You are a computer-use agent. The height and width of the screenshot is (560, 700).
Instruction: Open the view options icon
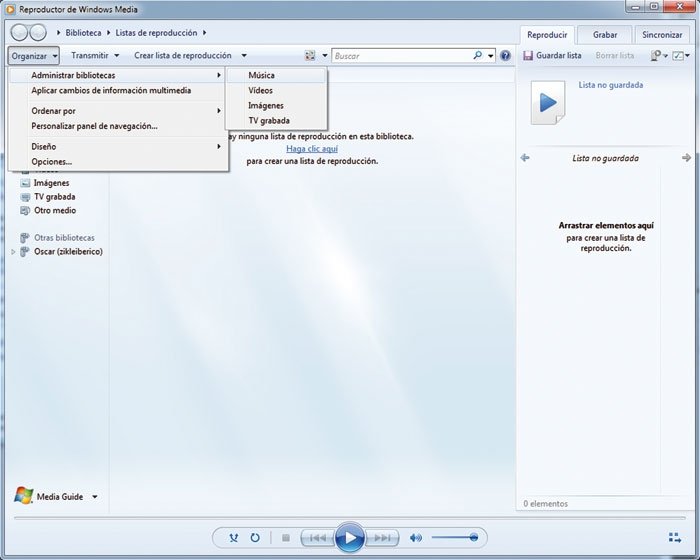[310, 55]
